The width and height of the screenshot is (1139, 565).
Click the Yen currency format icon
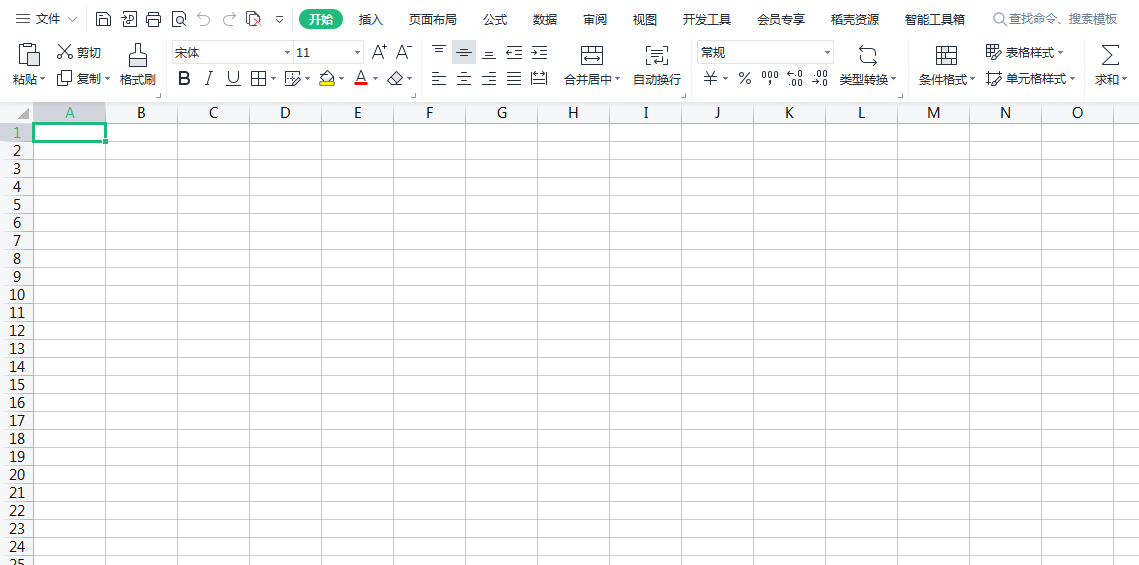pyautogui.click(x=710, y=78)
